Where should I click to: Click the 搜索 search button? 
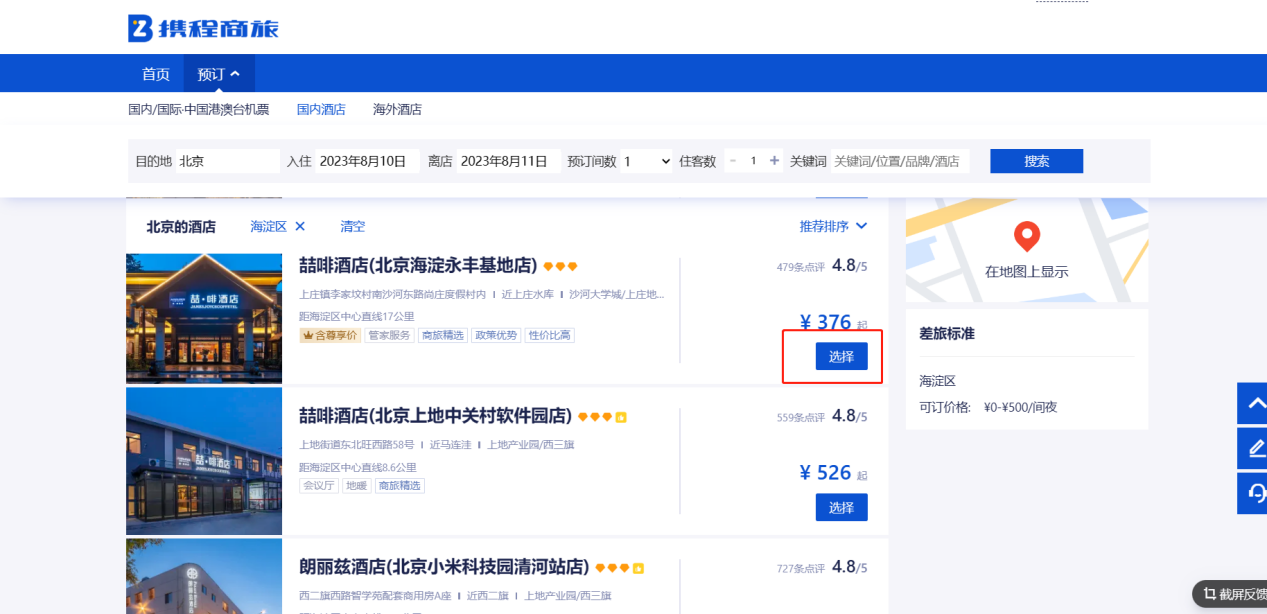point(1036,161)
